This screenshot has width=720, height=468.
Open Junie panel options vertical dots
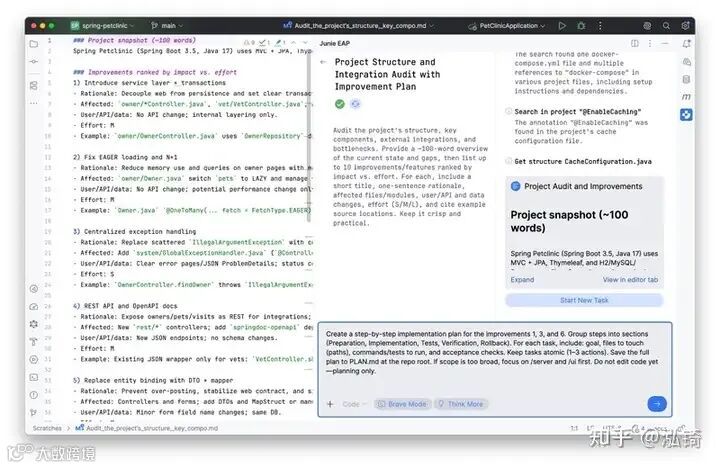650,43
